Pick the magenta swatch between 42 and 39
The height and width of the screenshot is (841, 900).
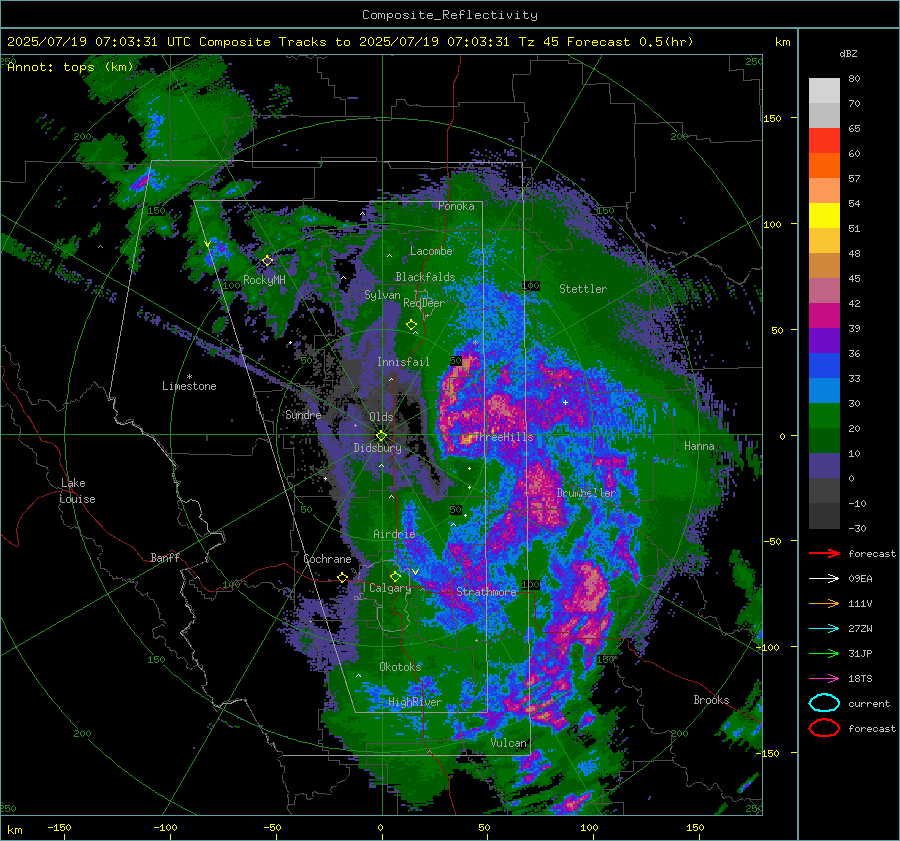click(824, 316)
